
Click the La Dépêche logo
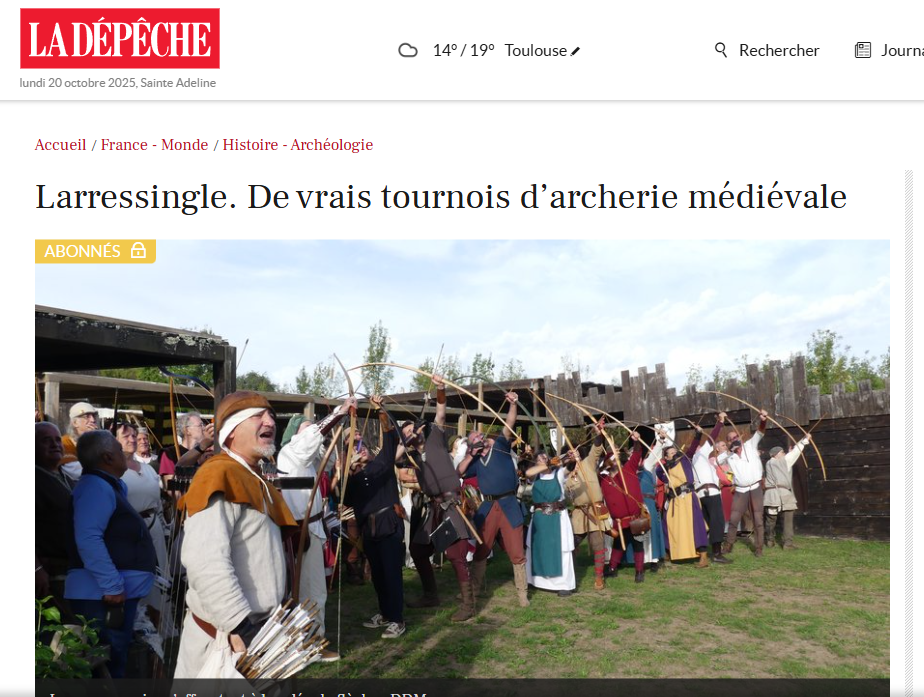120,38
